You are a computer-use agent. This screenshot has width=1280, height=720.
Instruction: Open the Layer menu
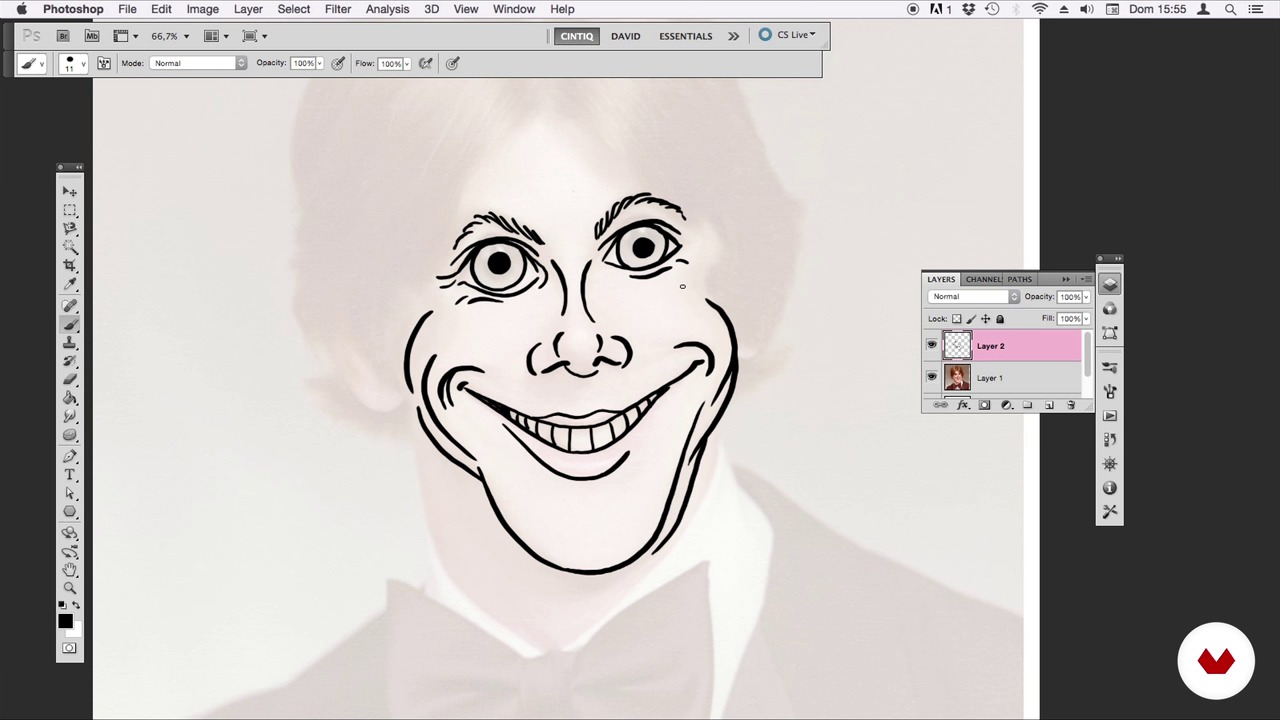point(248,9)
